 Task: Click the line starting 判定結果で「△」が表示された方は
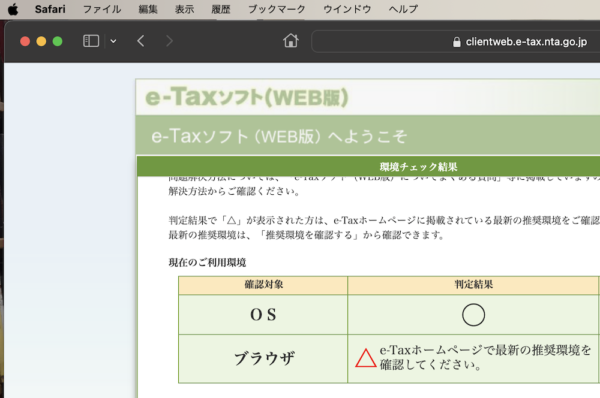click(x=384, y=220)
